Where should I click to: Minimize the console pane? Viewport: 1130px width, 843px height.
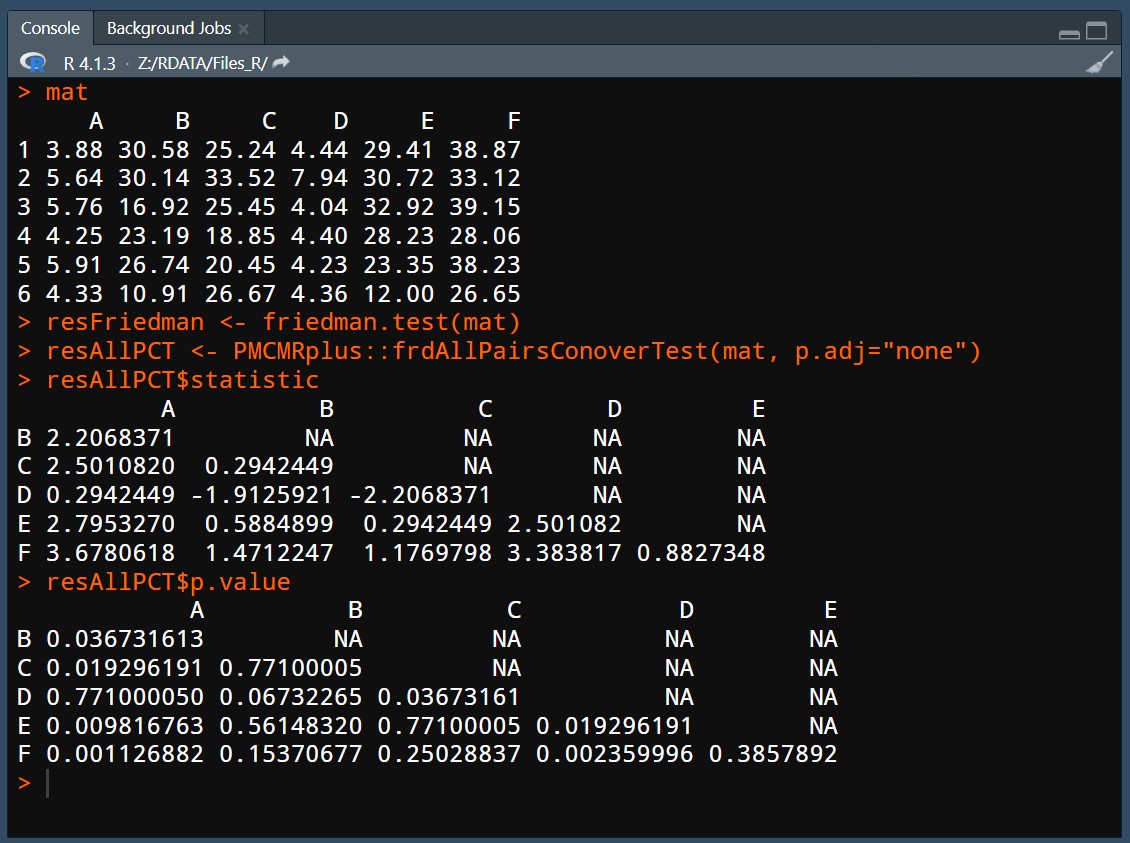click(x=1069, y=33)
